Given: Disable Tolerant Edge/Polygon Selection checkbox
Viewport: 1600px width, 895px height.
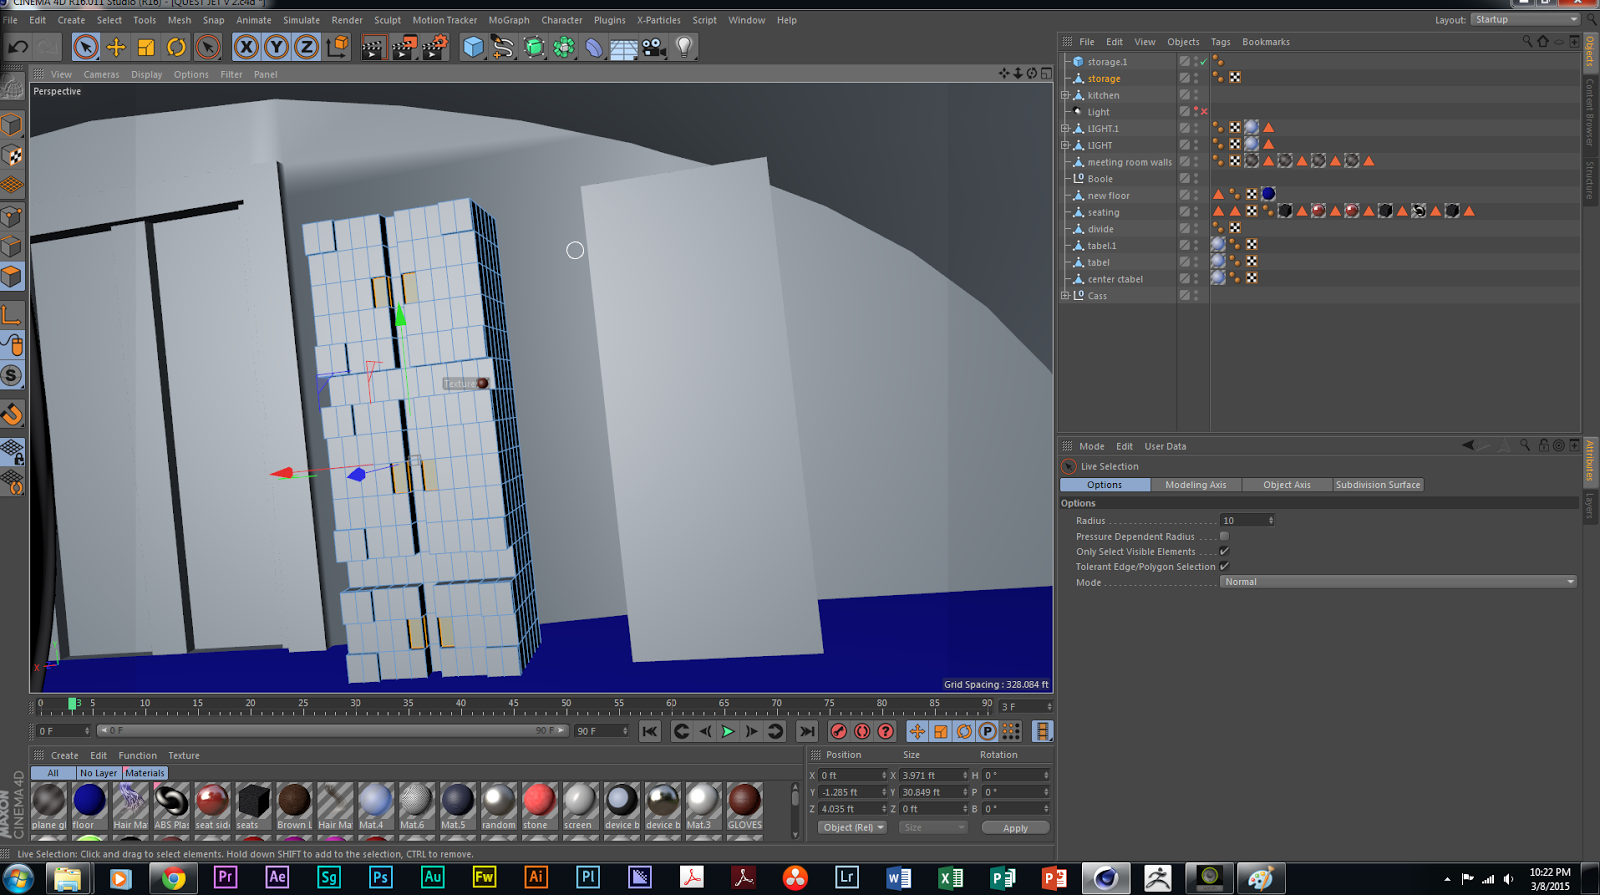Looking at the screenshot, I should (1224, 566).
